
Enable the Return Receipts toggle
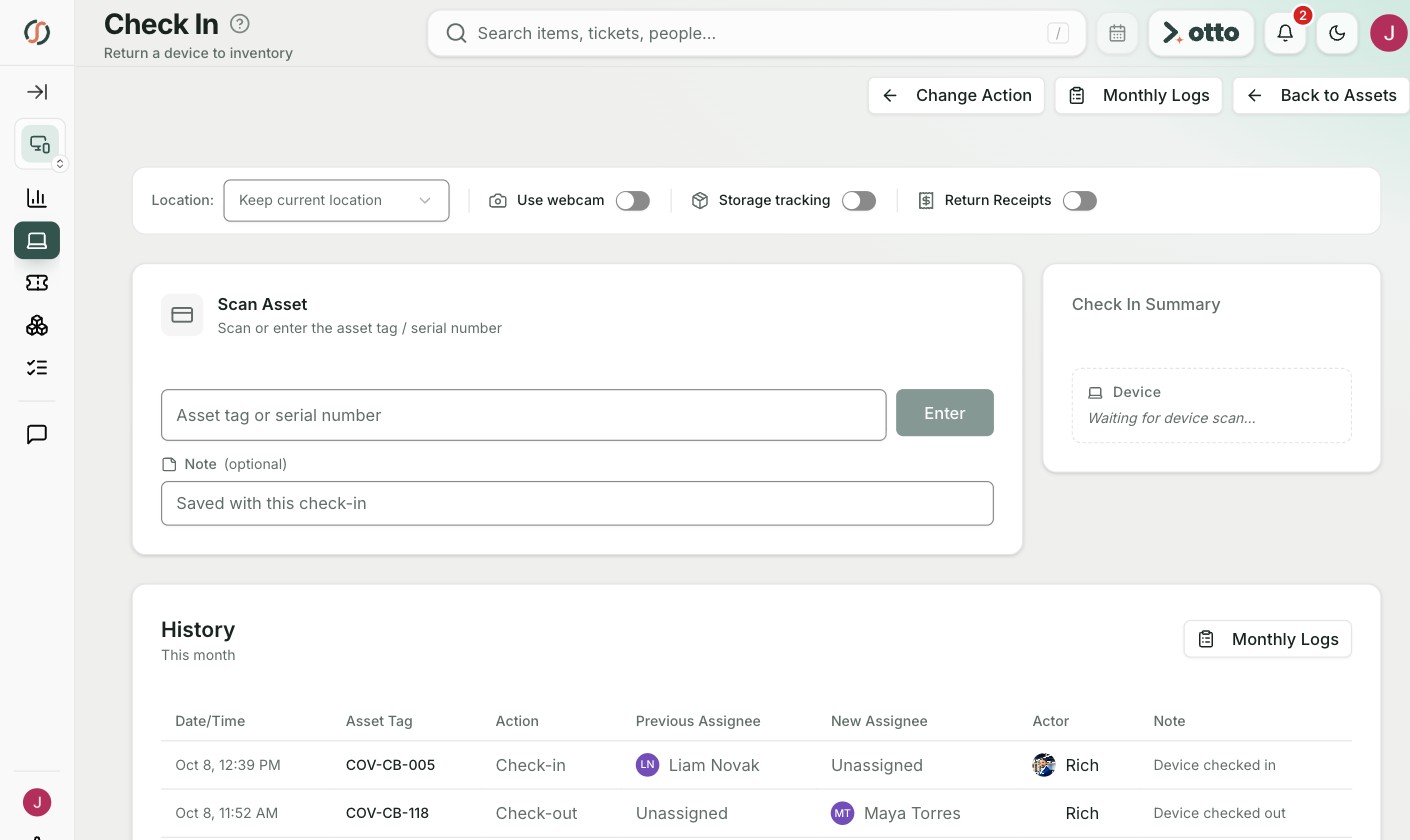(1080, 201)
